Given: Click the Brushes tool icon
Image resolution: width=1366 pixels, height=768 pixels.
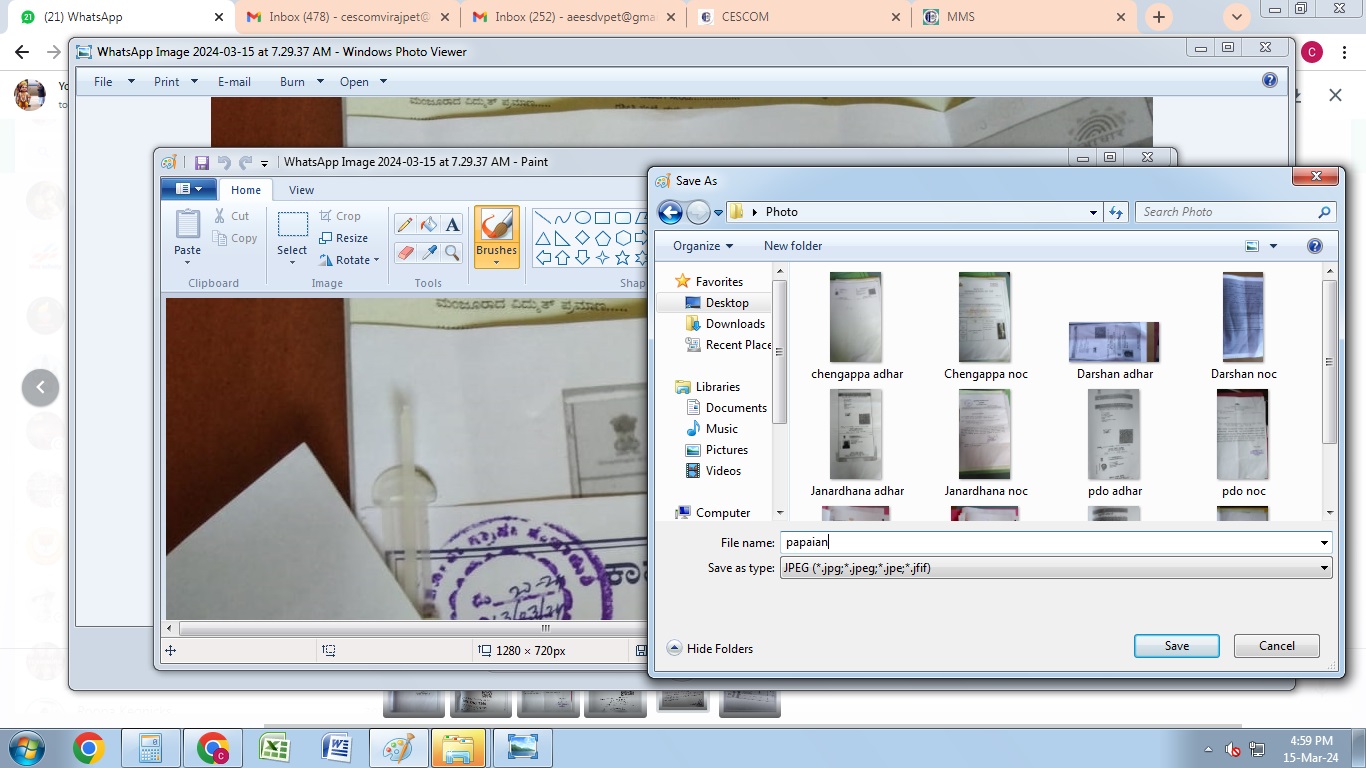Looking at the screenshot, I should pos(496,225).
